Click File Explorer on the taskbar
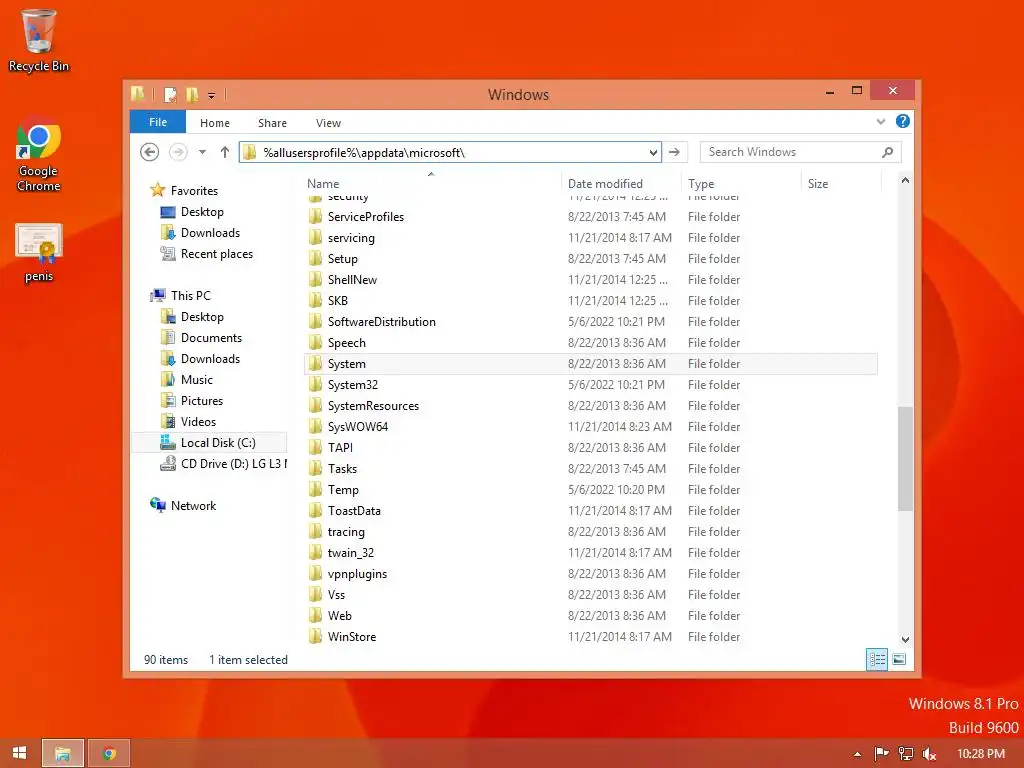Viewport: 1024px width, 768px height. tap(63, 753)
